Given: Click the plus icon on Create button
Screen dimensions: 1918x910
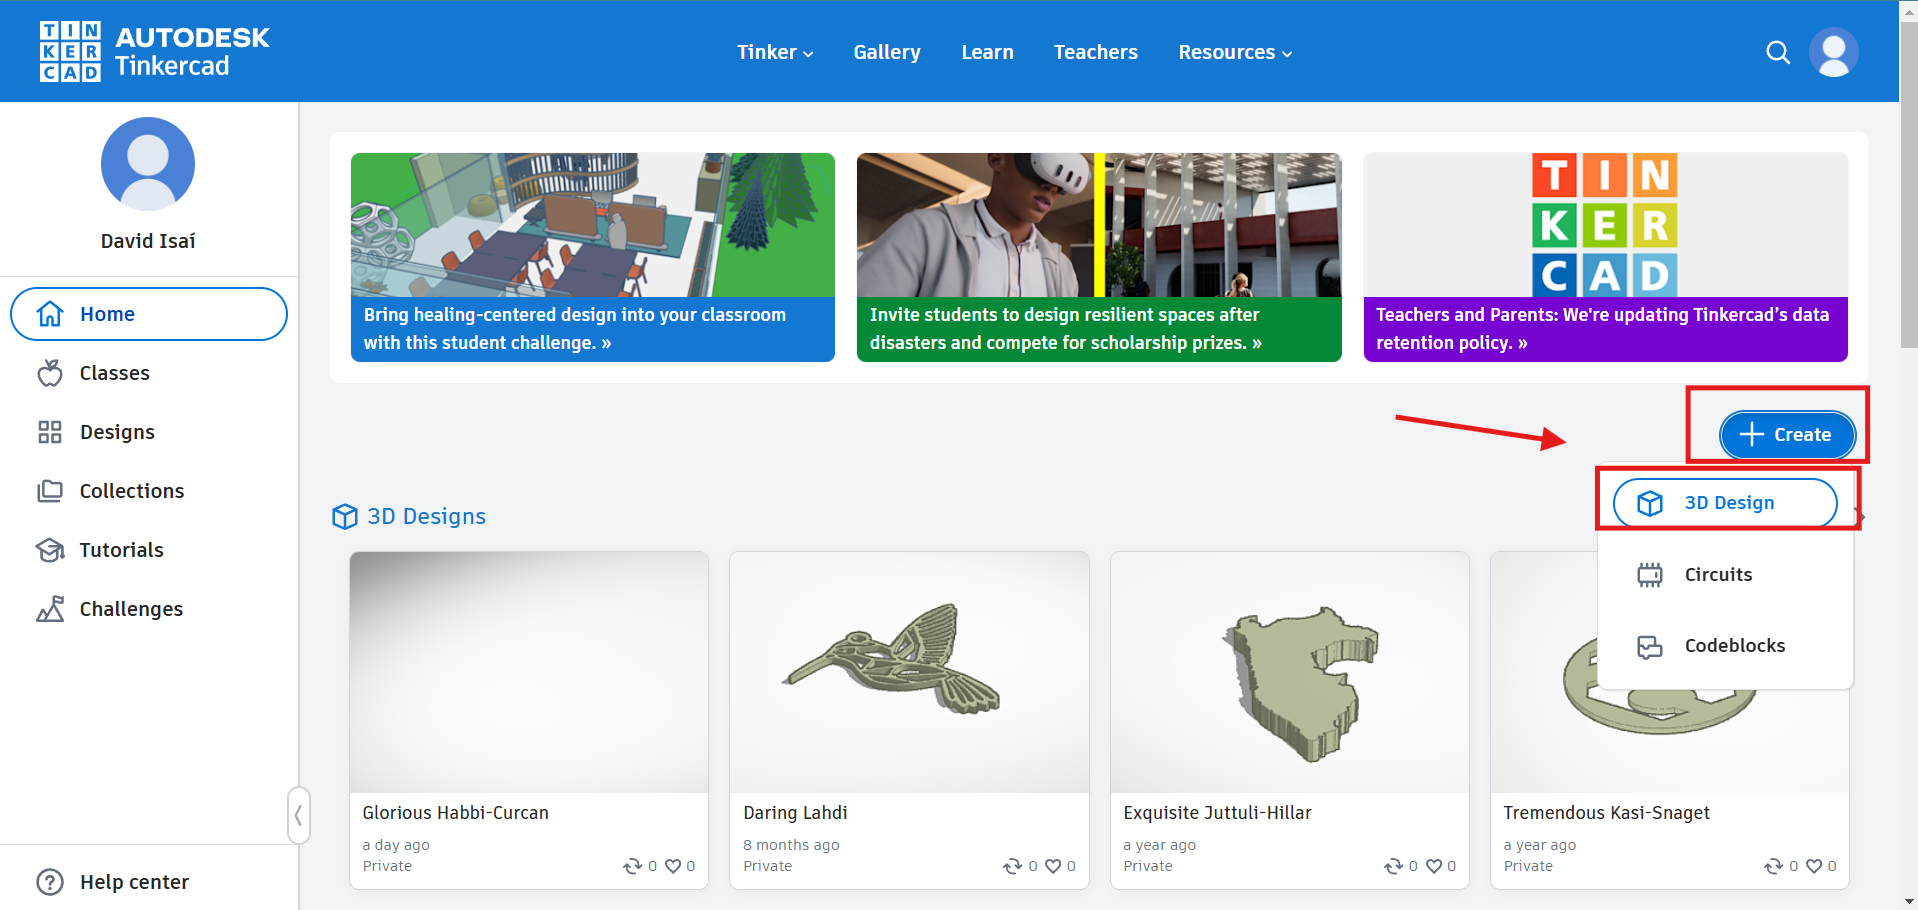Looking at the screenshot, I should tap(1751, 434).
